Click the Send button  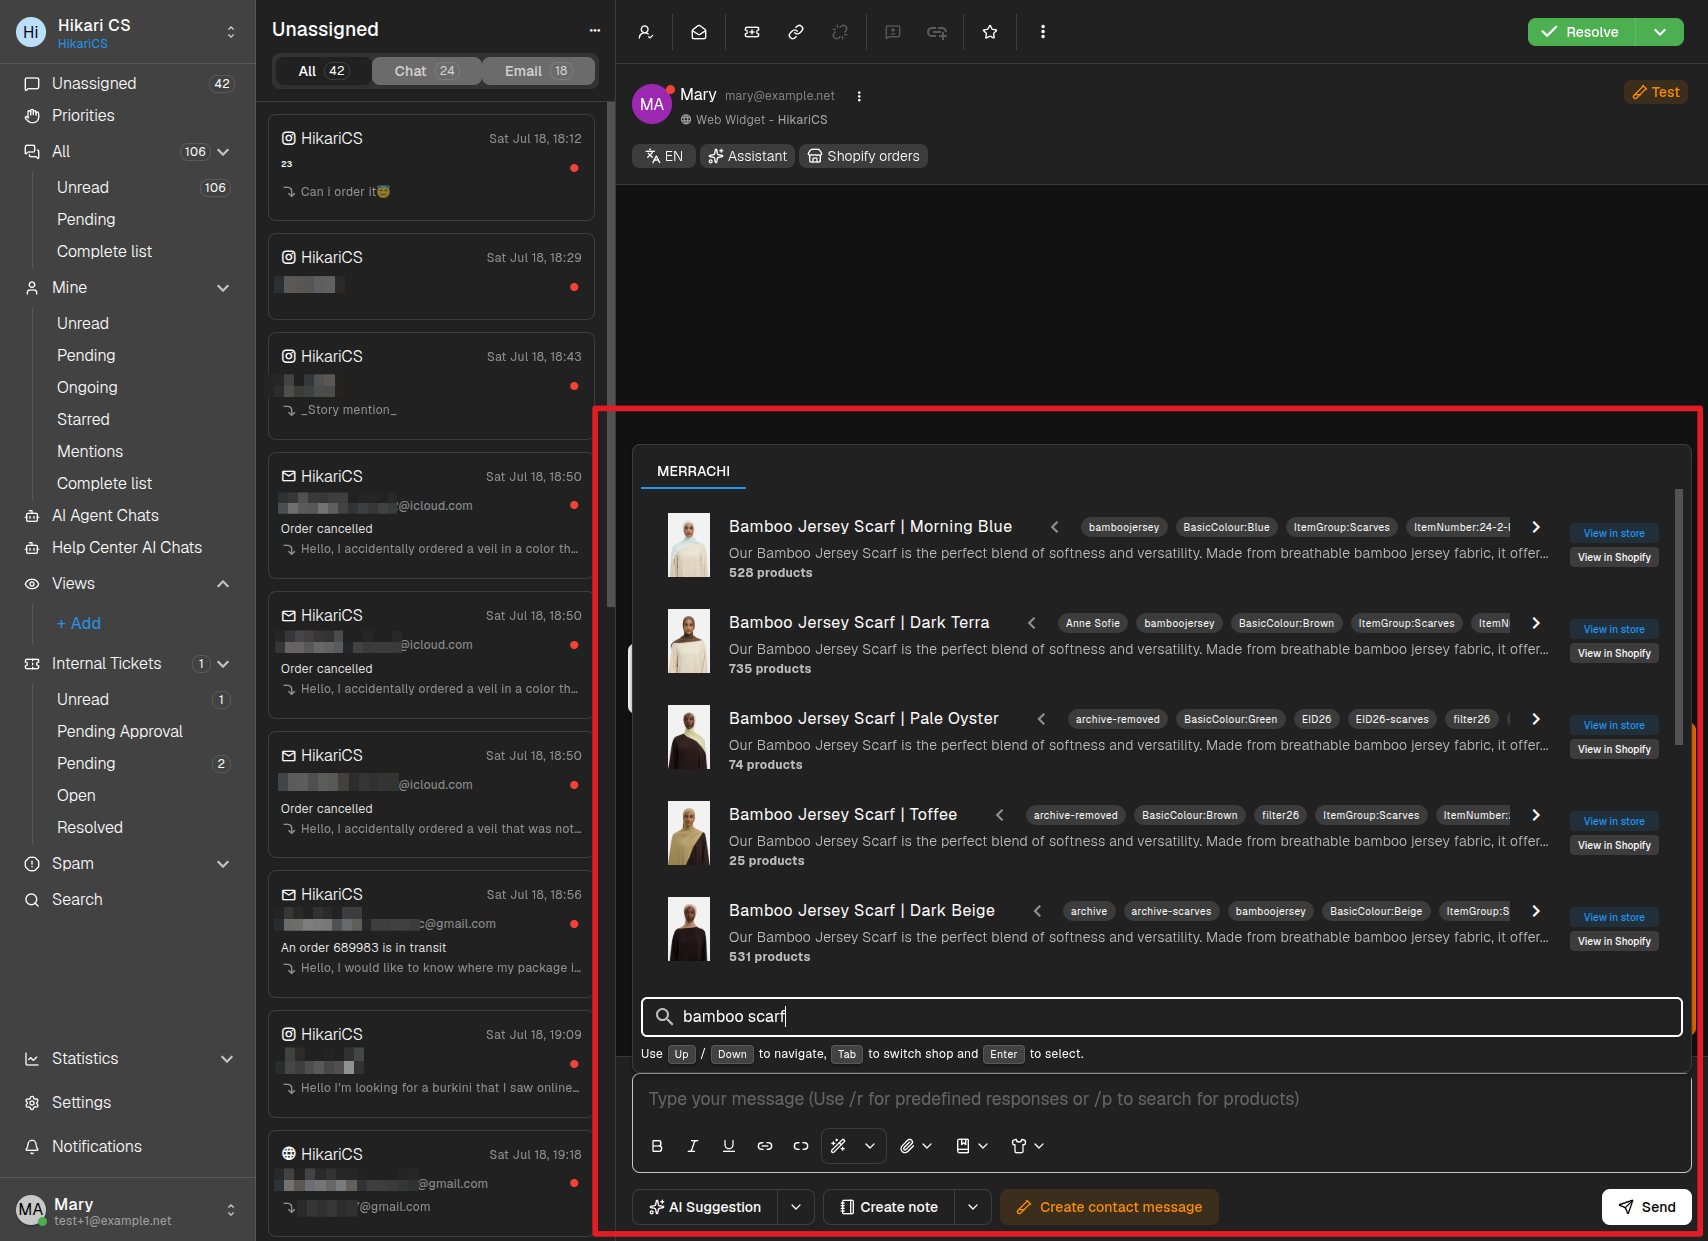[x=1647, y=1207]
